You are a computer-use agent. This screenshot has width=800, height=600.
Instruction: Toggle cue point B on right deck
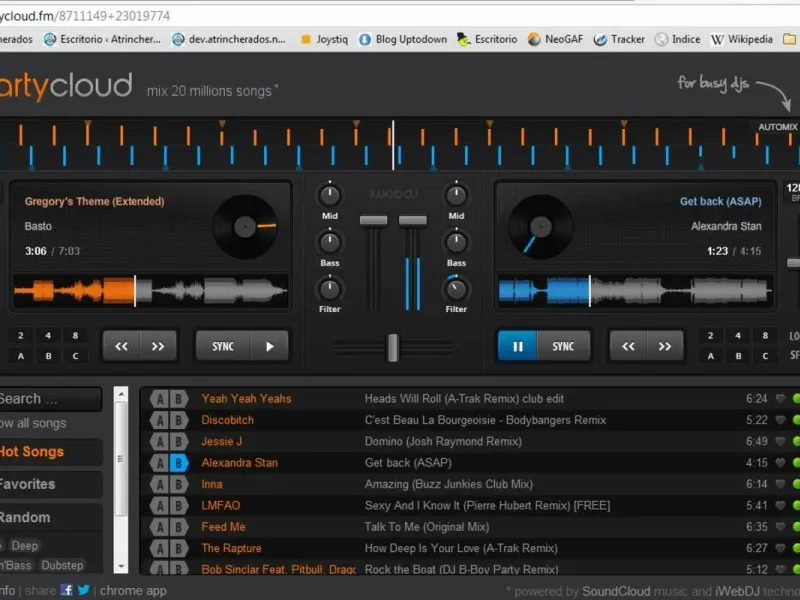point(737,356)
